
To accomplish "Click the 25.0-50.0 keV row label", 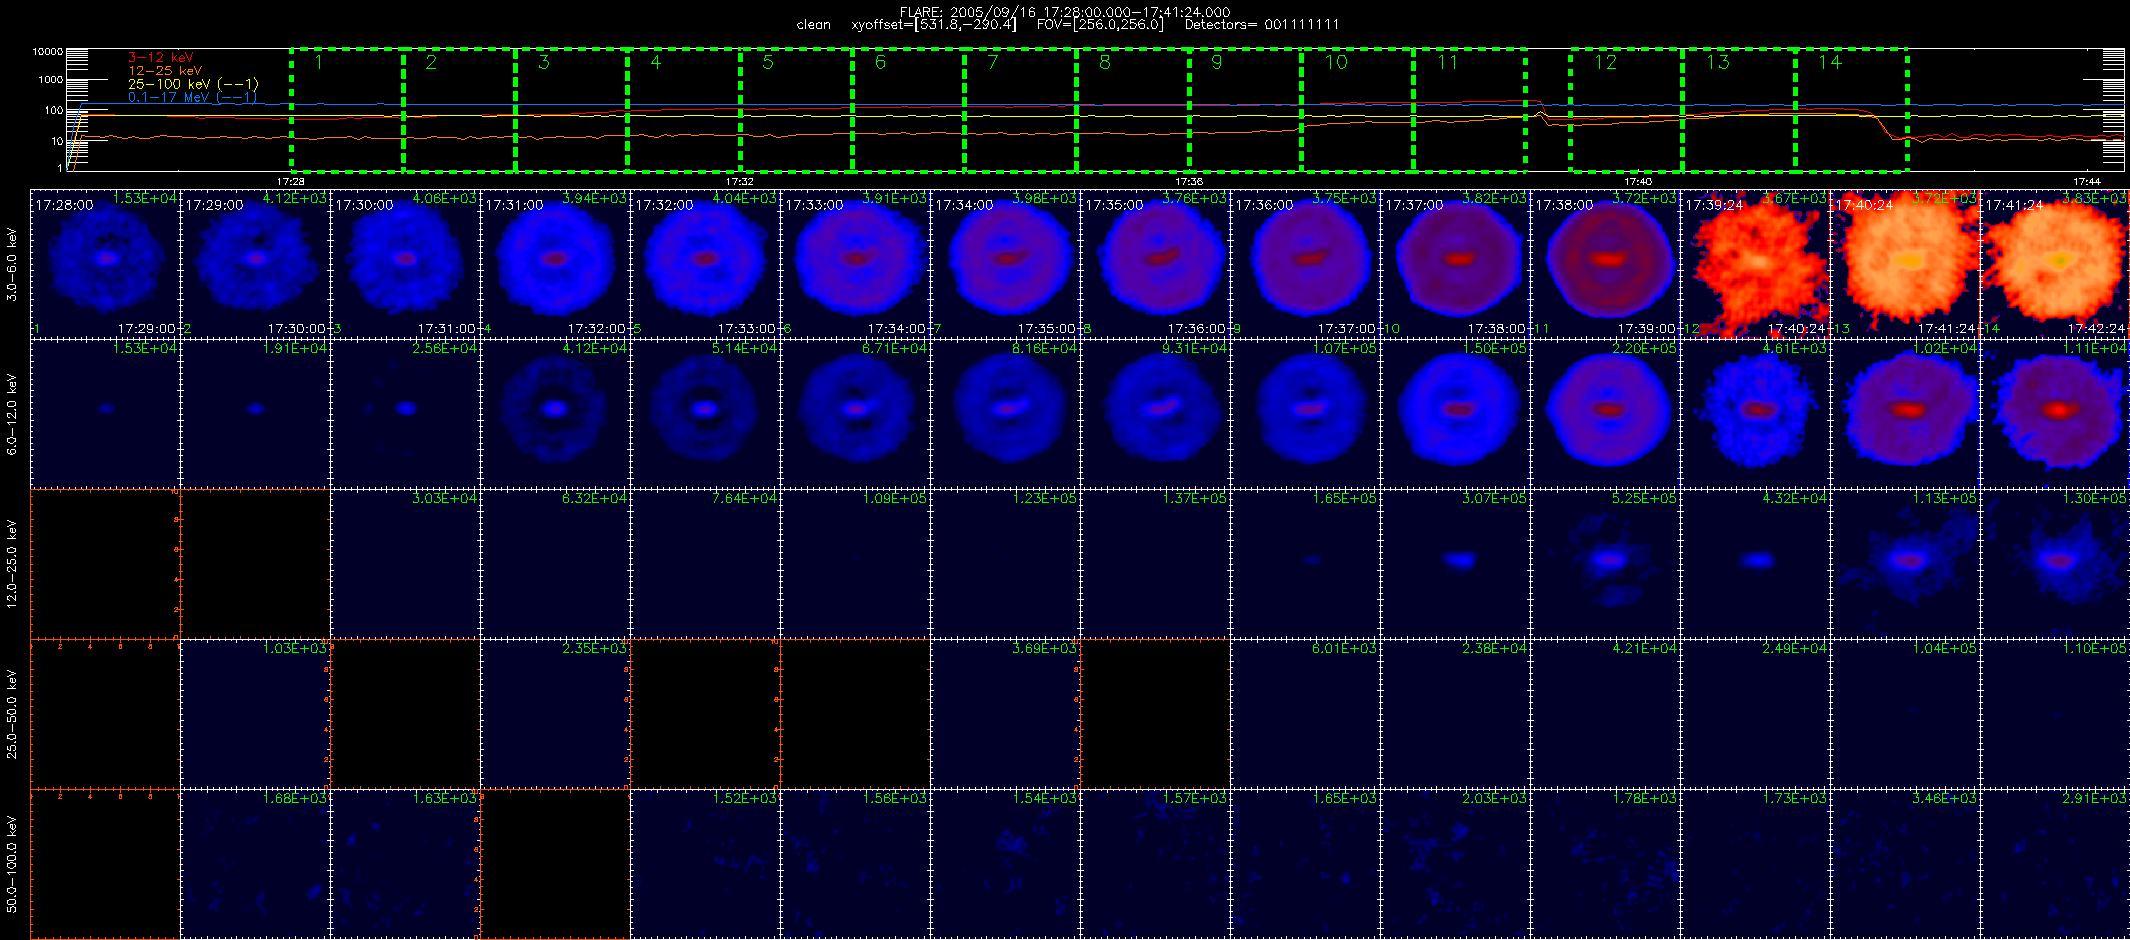I will (x=12, y=714).
